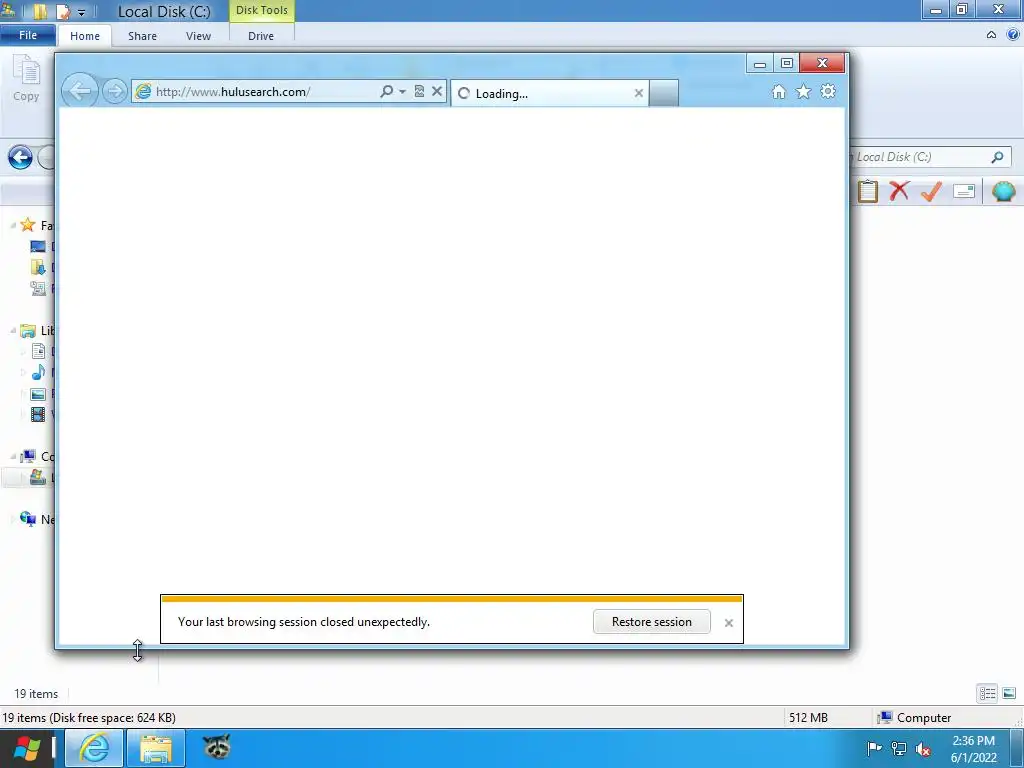Switch to details view button in status bar

[x=987, y=694]
